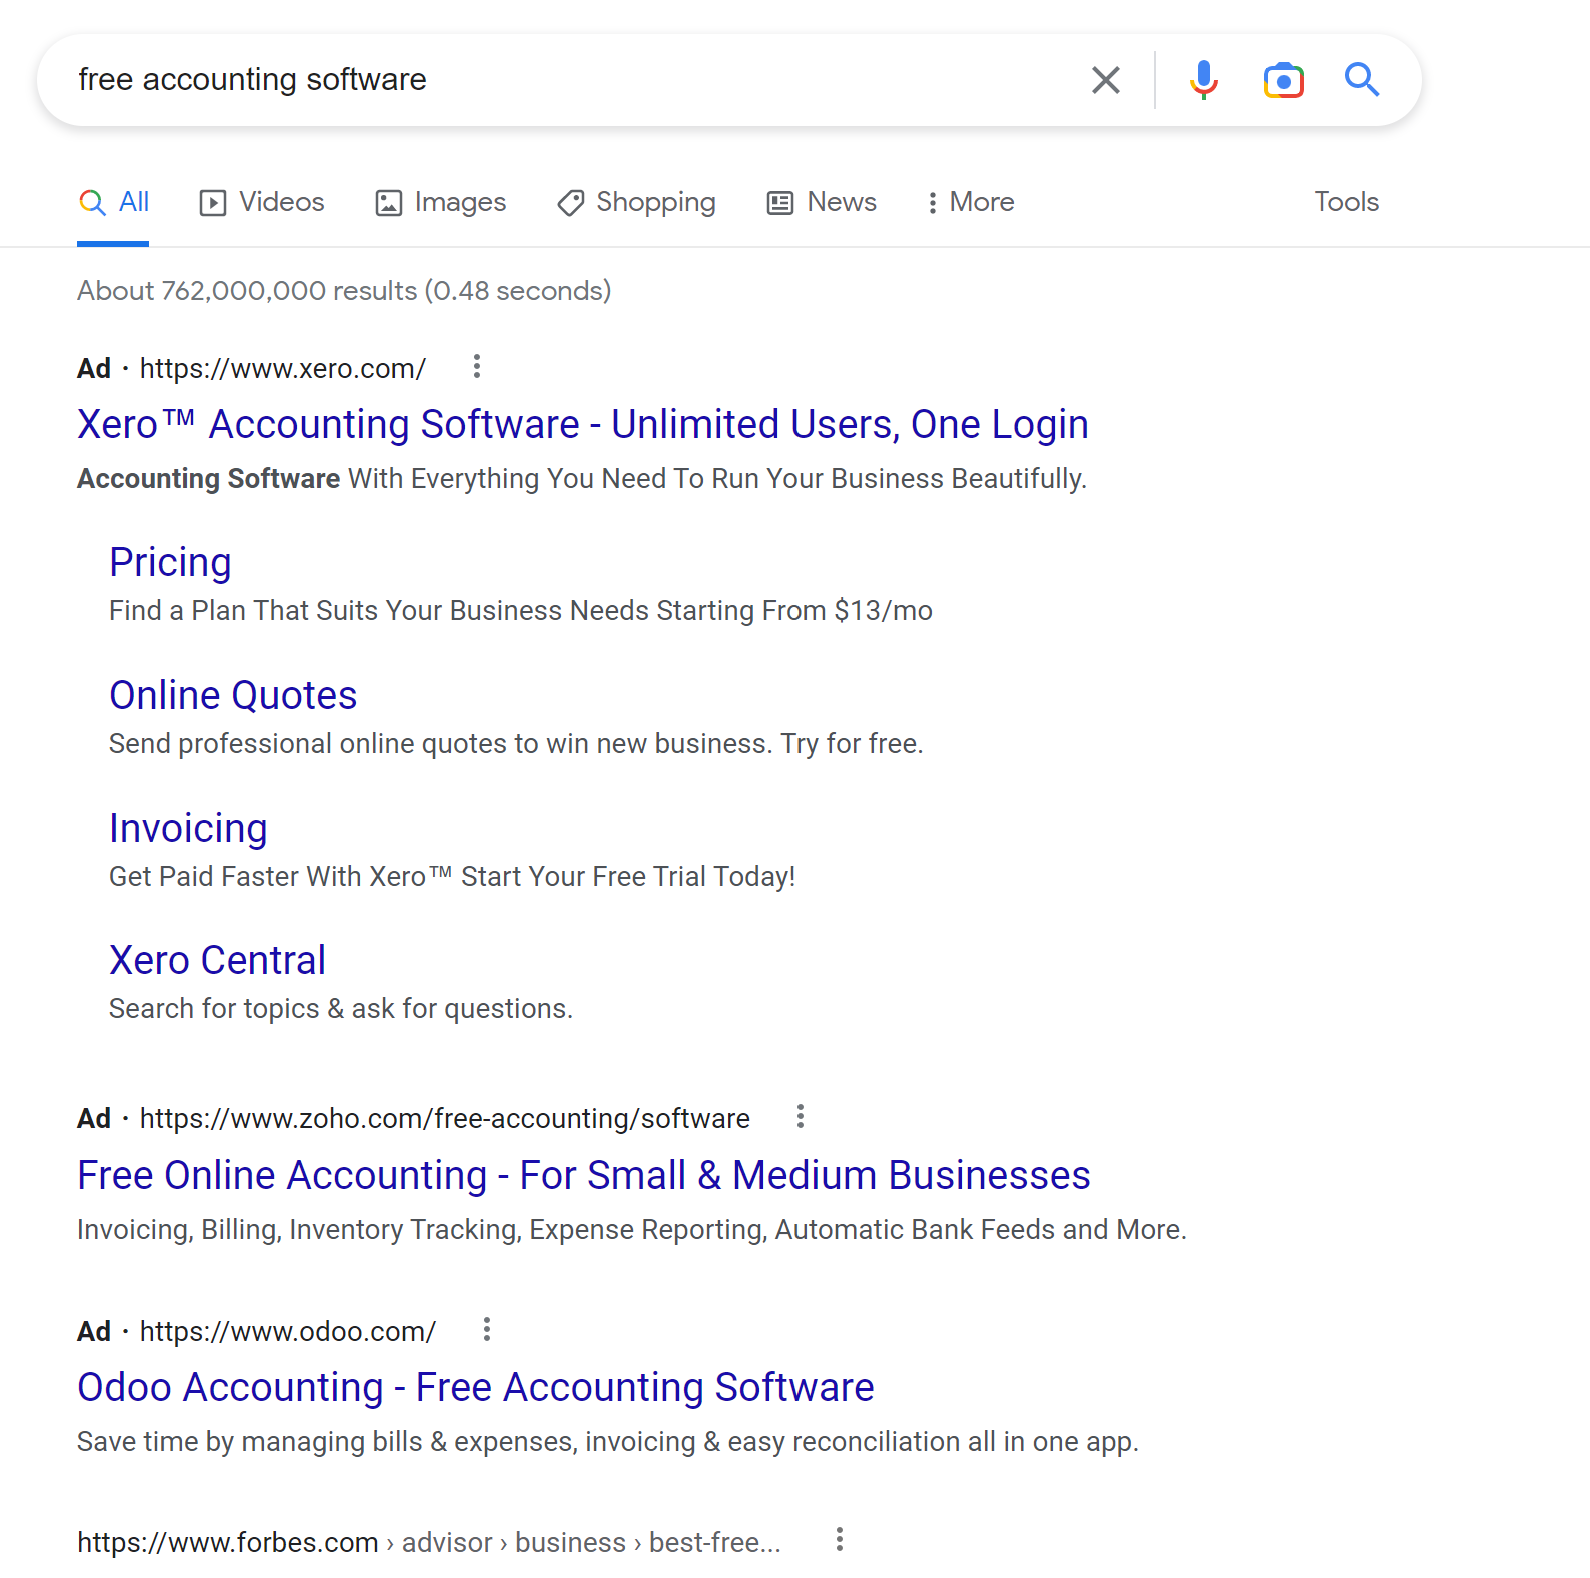Open Zoho's Free Online Accounting ad link
Image resolution: width=1590 pixels, height=1578 pixels.
coord(583,1175)
